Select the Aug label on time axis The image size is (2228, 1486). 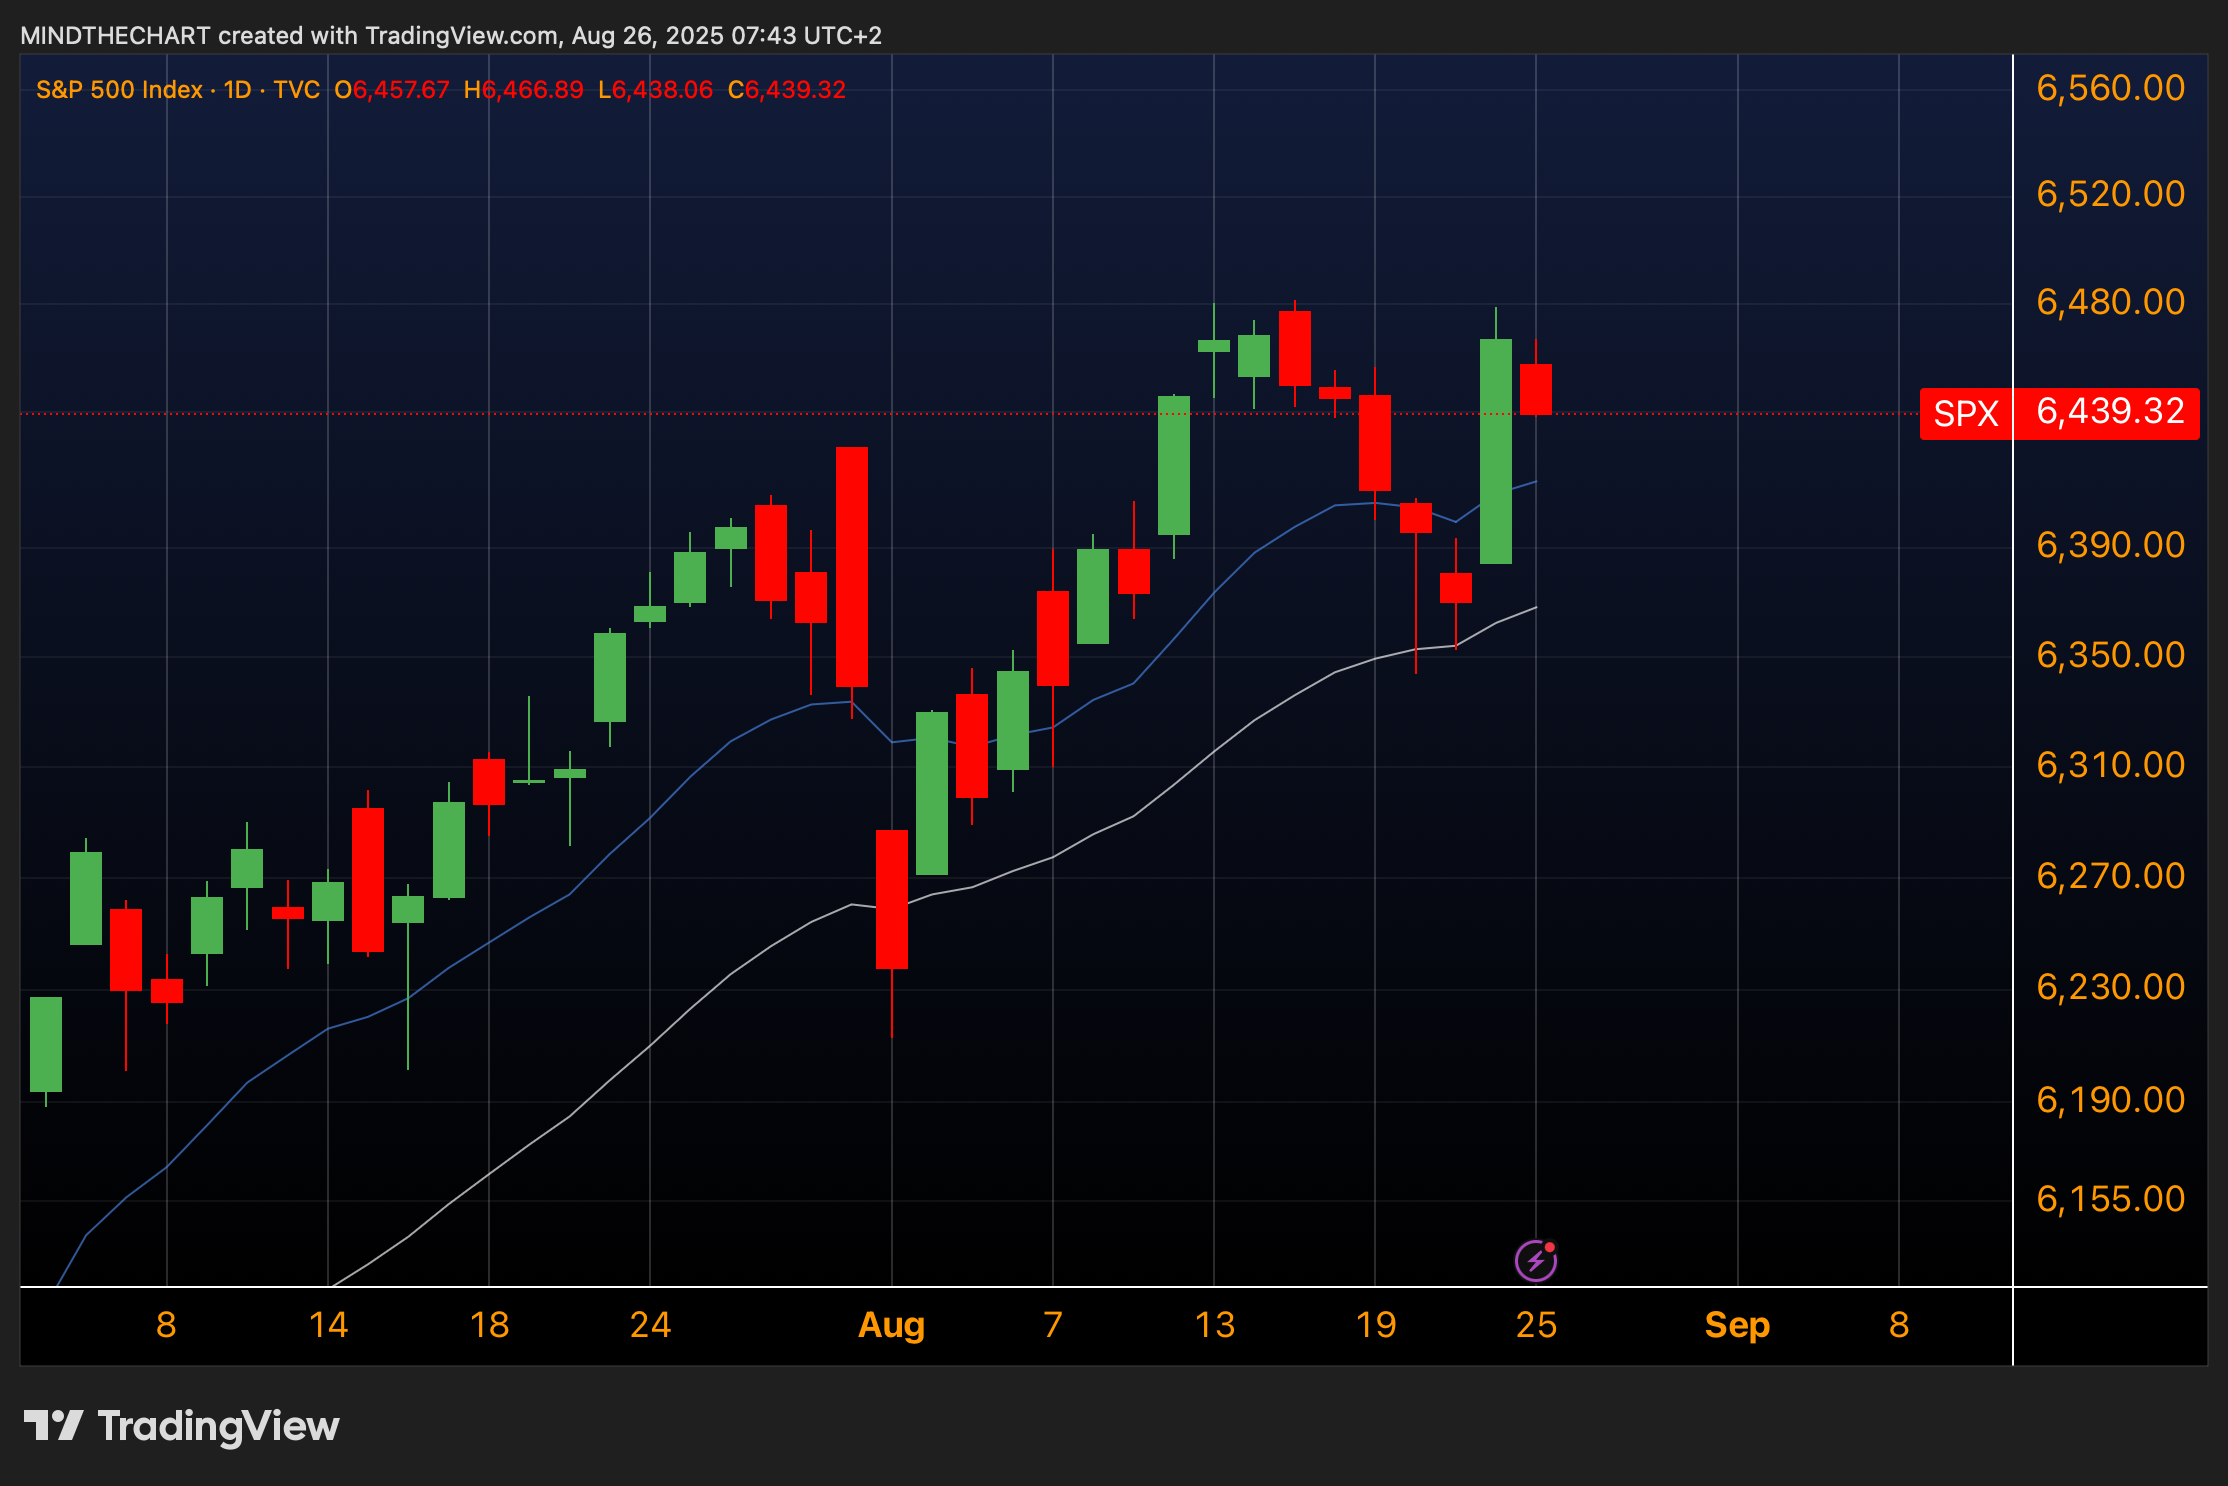pos(891,1325)
